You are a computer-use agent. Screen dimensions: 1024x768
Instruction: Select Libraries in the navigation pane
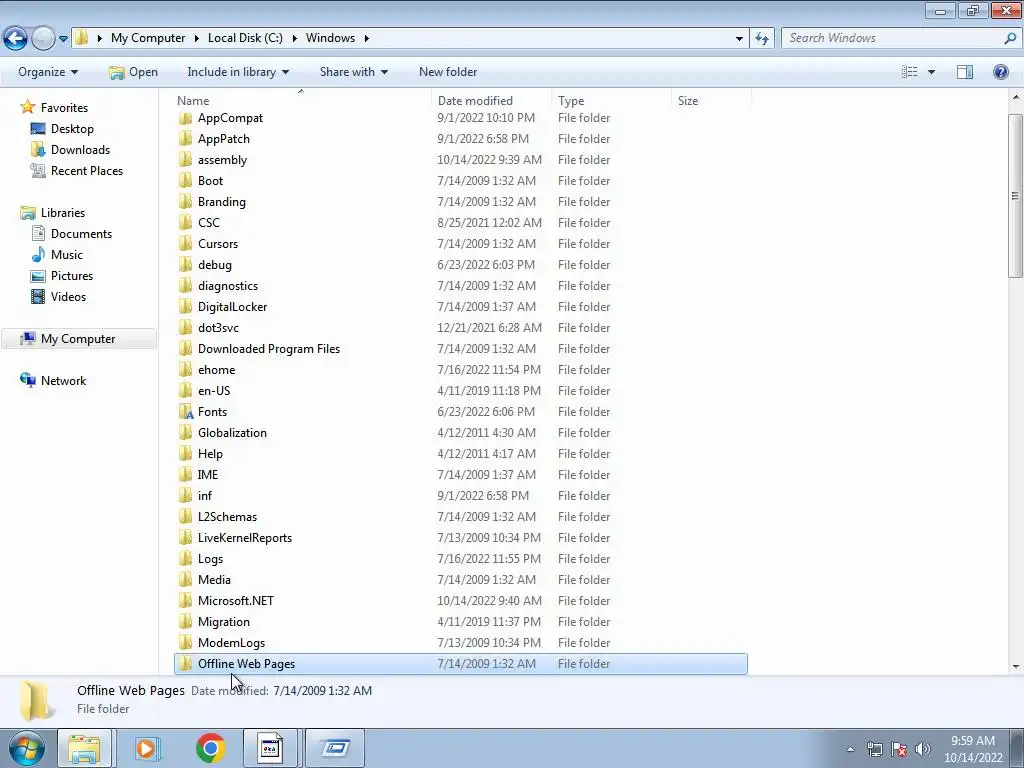63,213
